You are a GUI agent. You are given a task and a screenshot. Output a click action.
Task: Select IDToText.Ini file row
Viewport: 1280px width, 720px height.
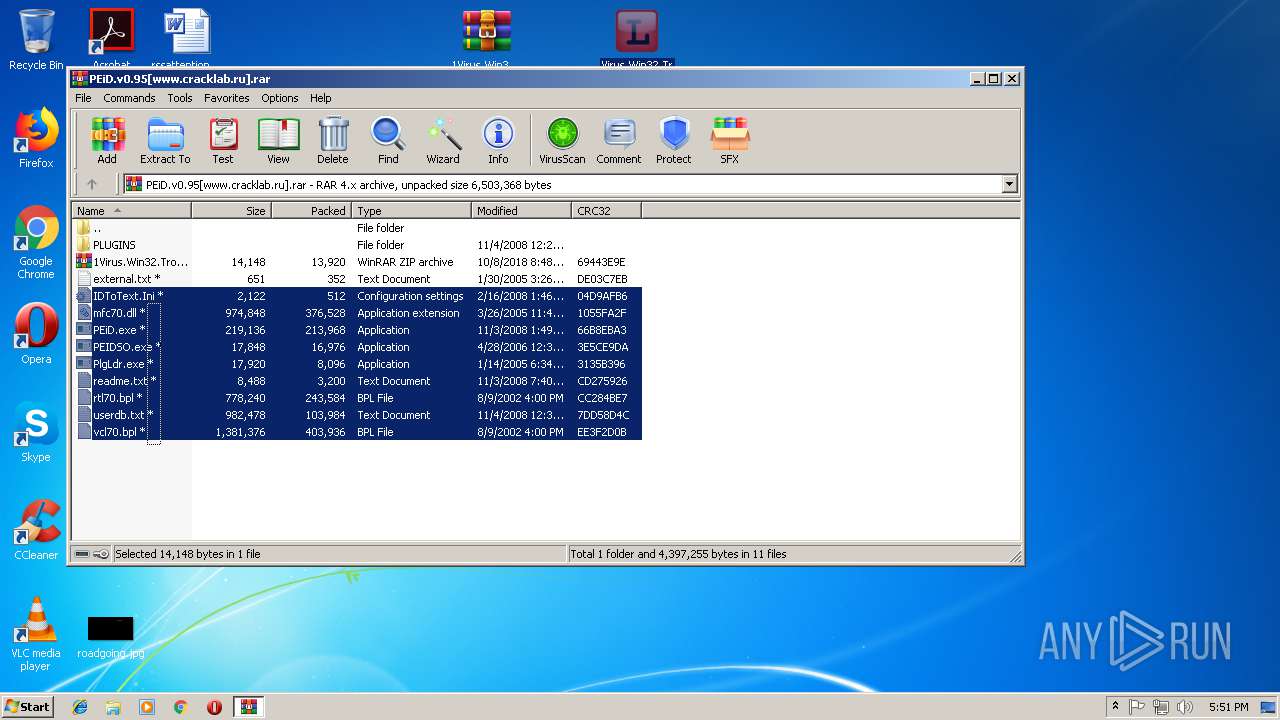pos(357,296)
